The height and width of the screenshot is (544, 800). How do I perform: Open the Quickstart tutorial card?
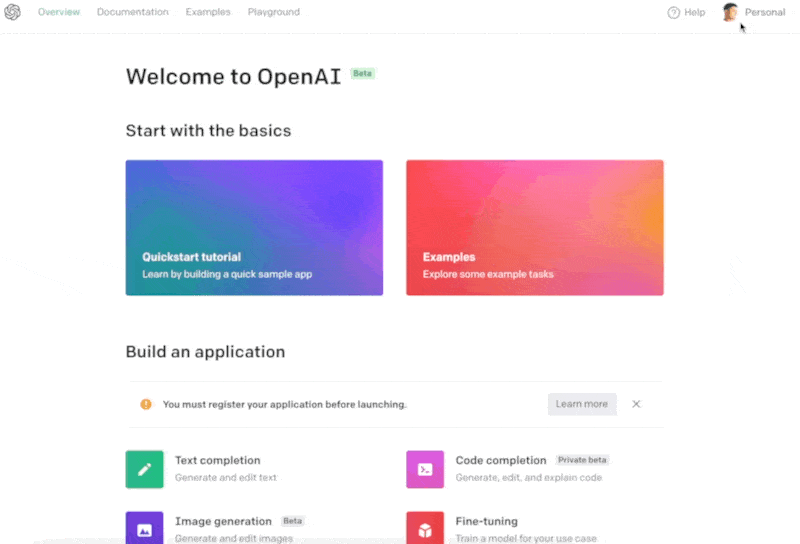(x=254, y=228)
